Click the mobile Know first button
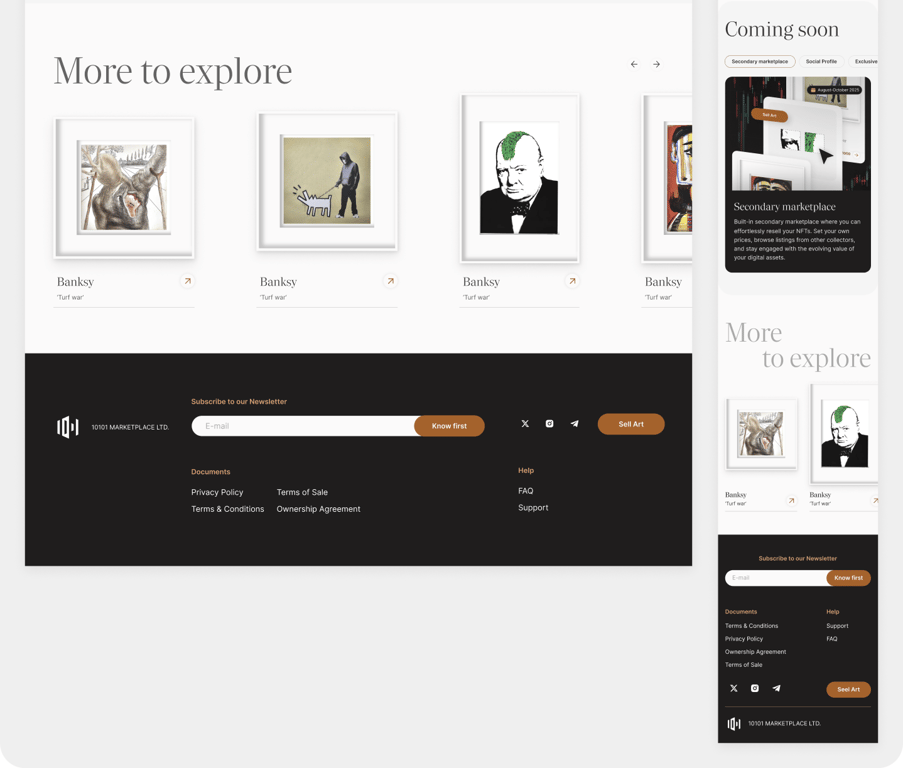Screen dimensions: 903x768 pyautogui.click(x=848, y=578)
